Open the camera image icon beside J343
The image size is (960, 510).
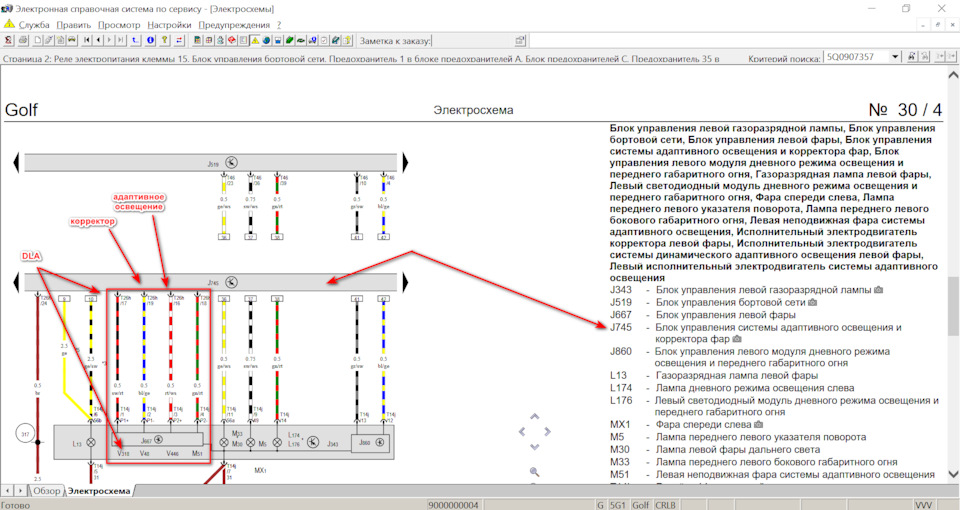pyautogui.click(x=879, y=290)
